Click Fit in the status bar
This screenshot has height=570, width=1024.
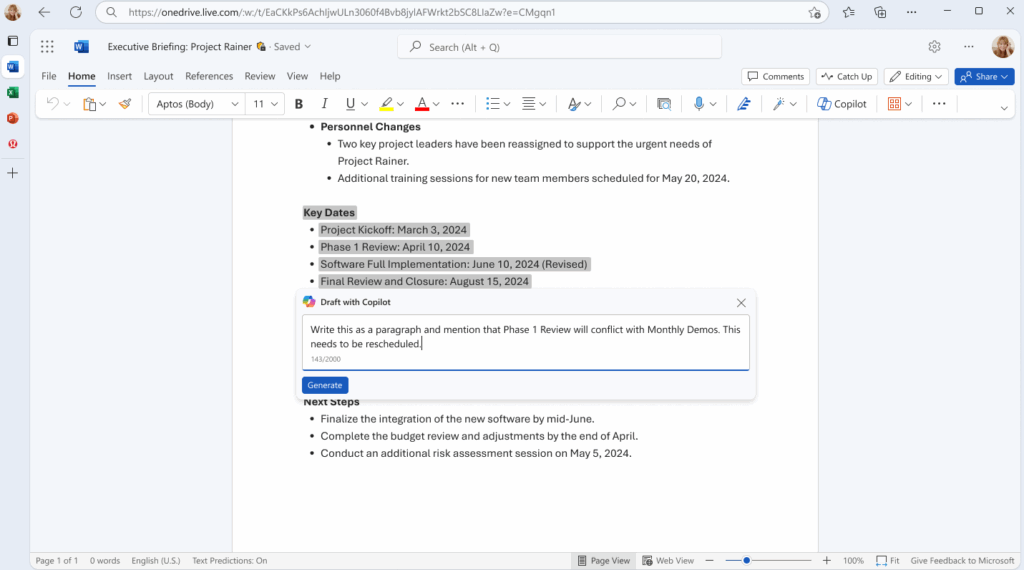coord(888,561)
